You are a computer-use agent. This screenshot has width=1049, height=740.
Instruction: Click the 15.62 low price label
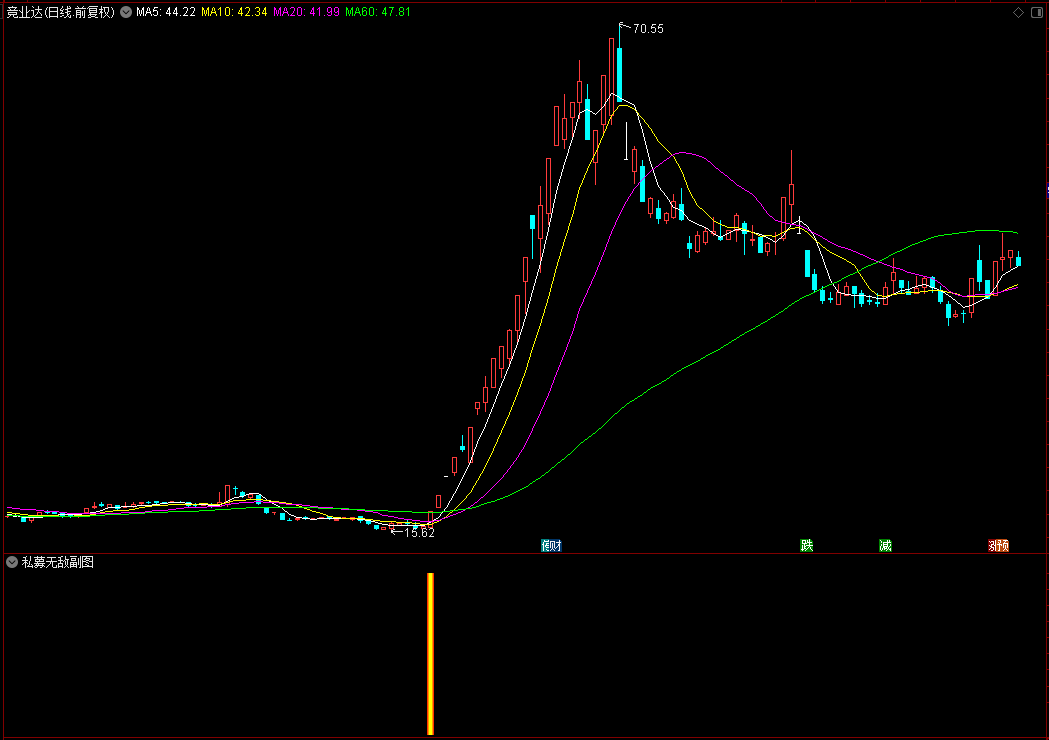(419, 533)
